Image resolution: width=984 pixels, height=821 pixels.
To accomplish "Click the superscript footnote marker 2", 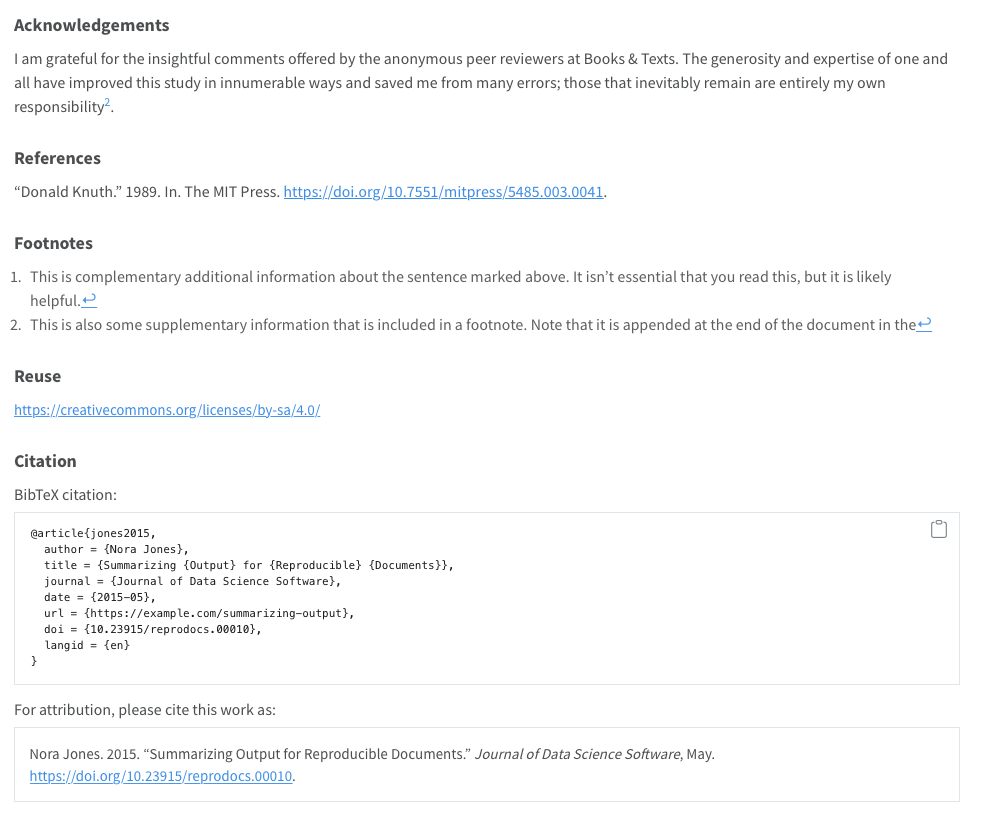I will (x=106, y=101).
